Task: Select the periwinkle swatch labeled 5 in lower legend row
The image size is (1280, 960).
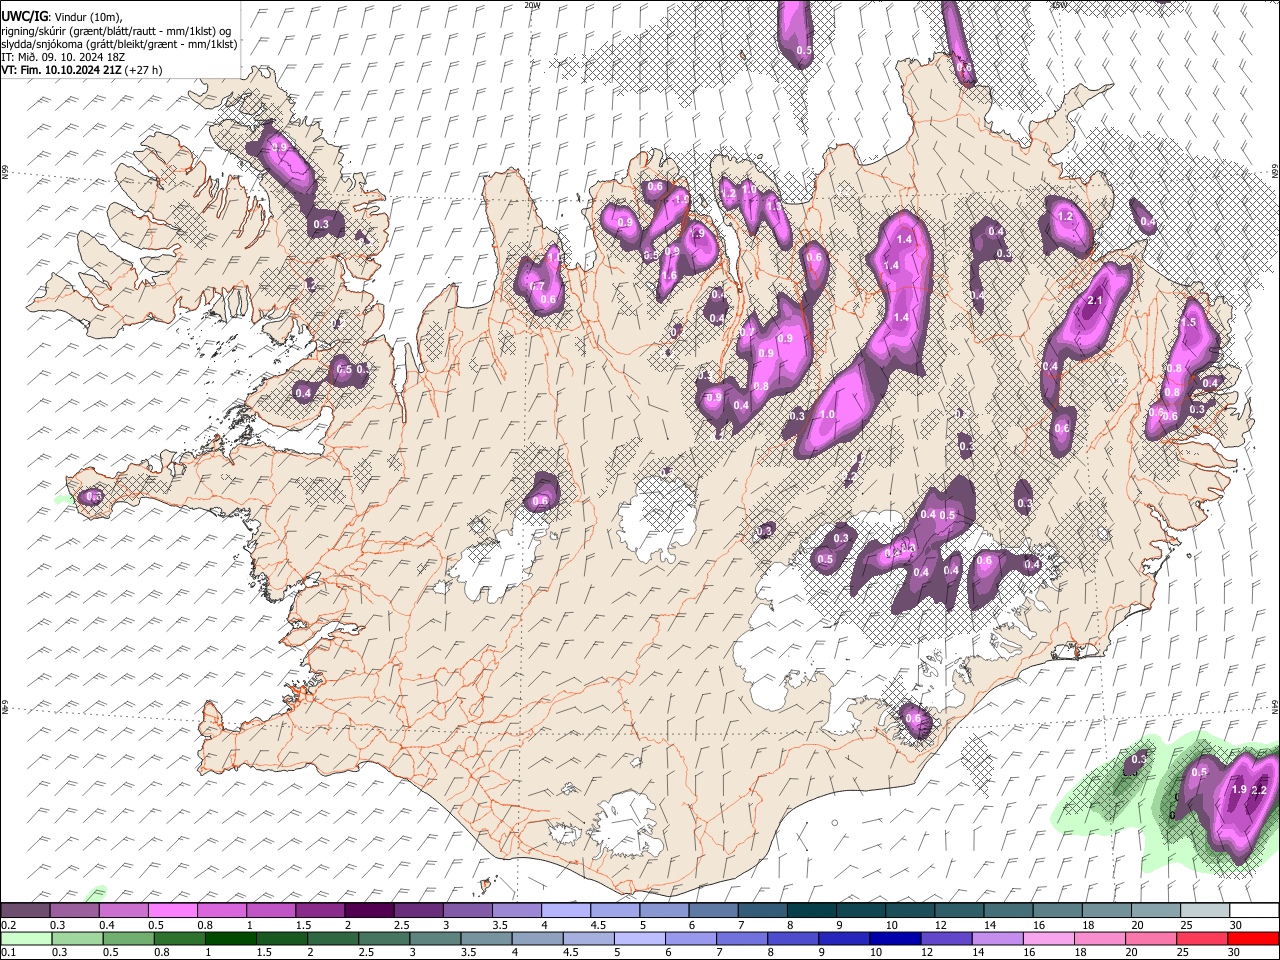Action: tap(638, 938)
